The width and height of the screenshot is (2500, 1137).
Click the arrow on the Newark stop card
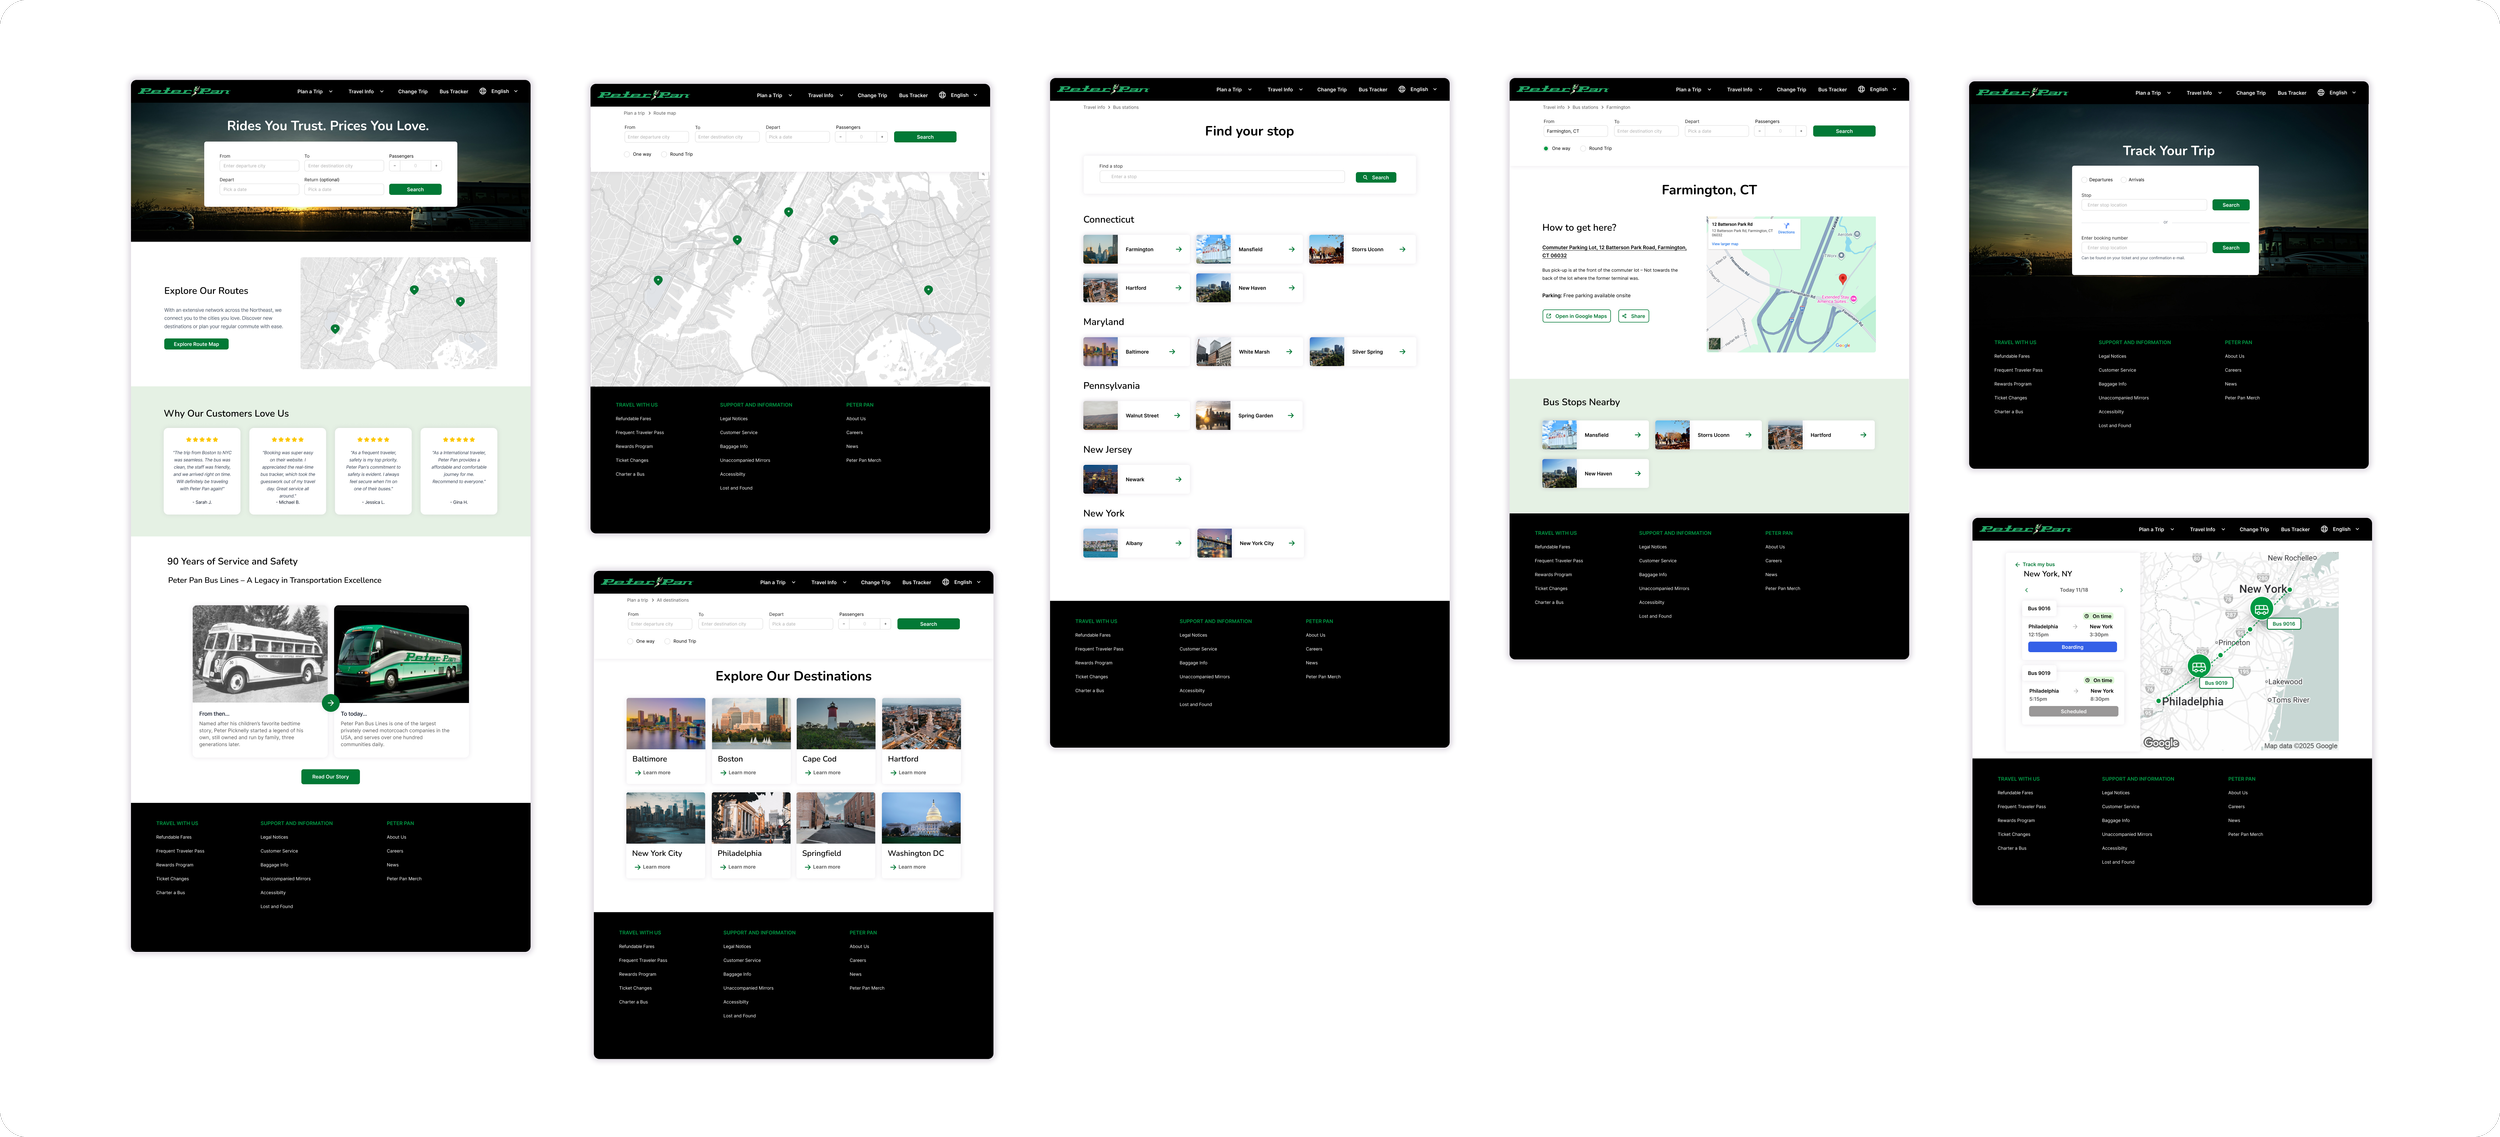pos(1178,480)
